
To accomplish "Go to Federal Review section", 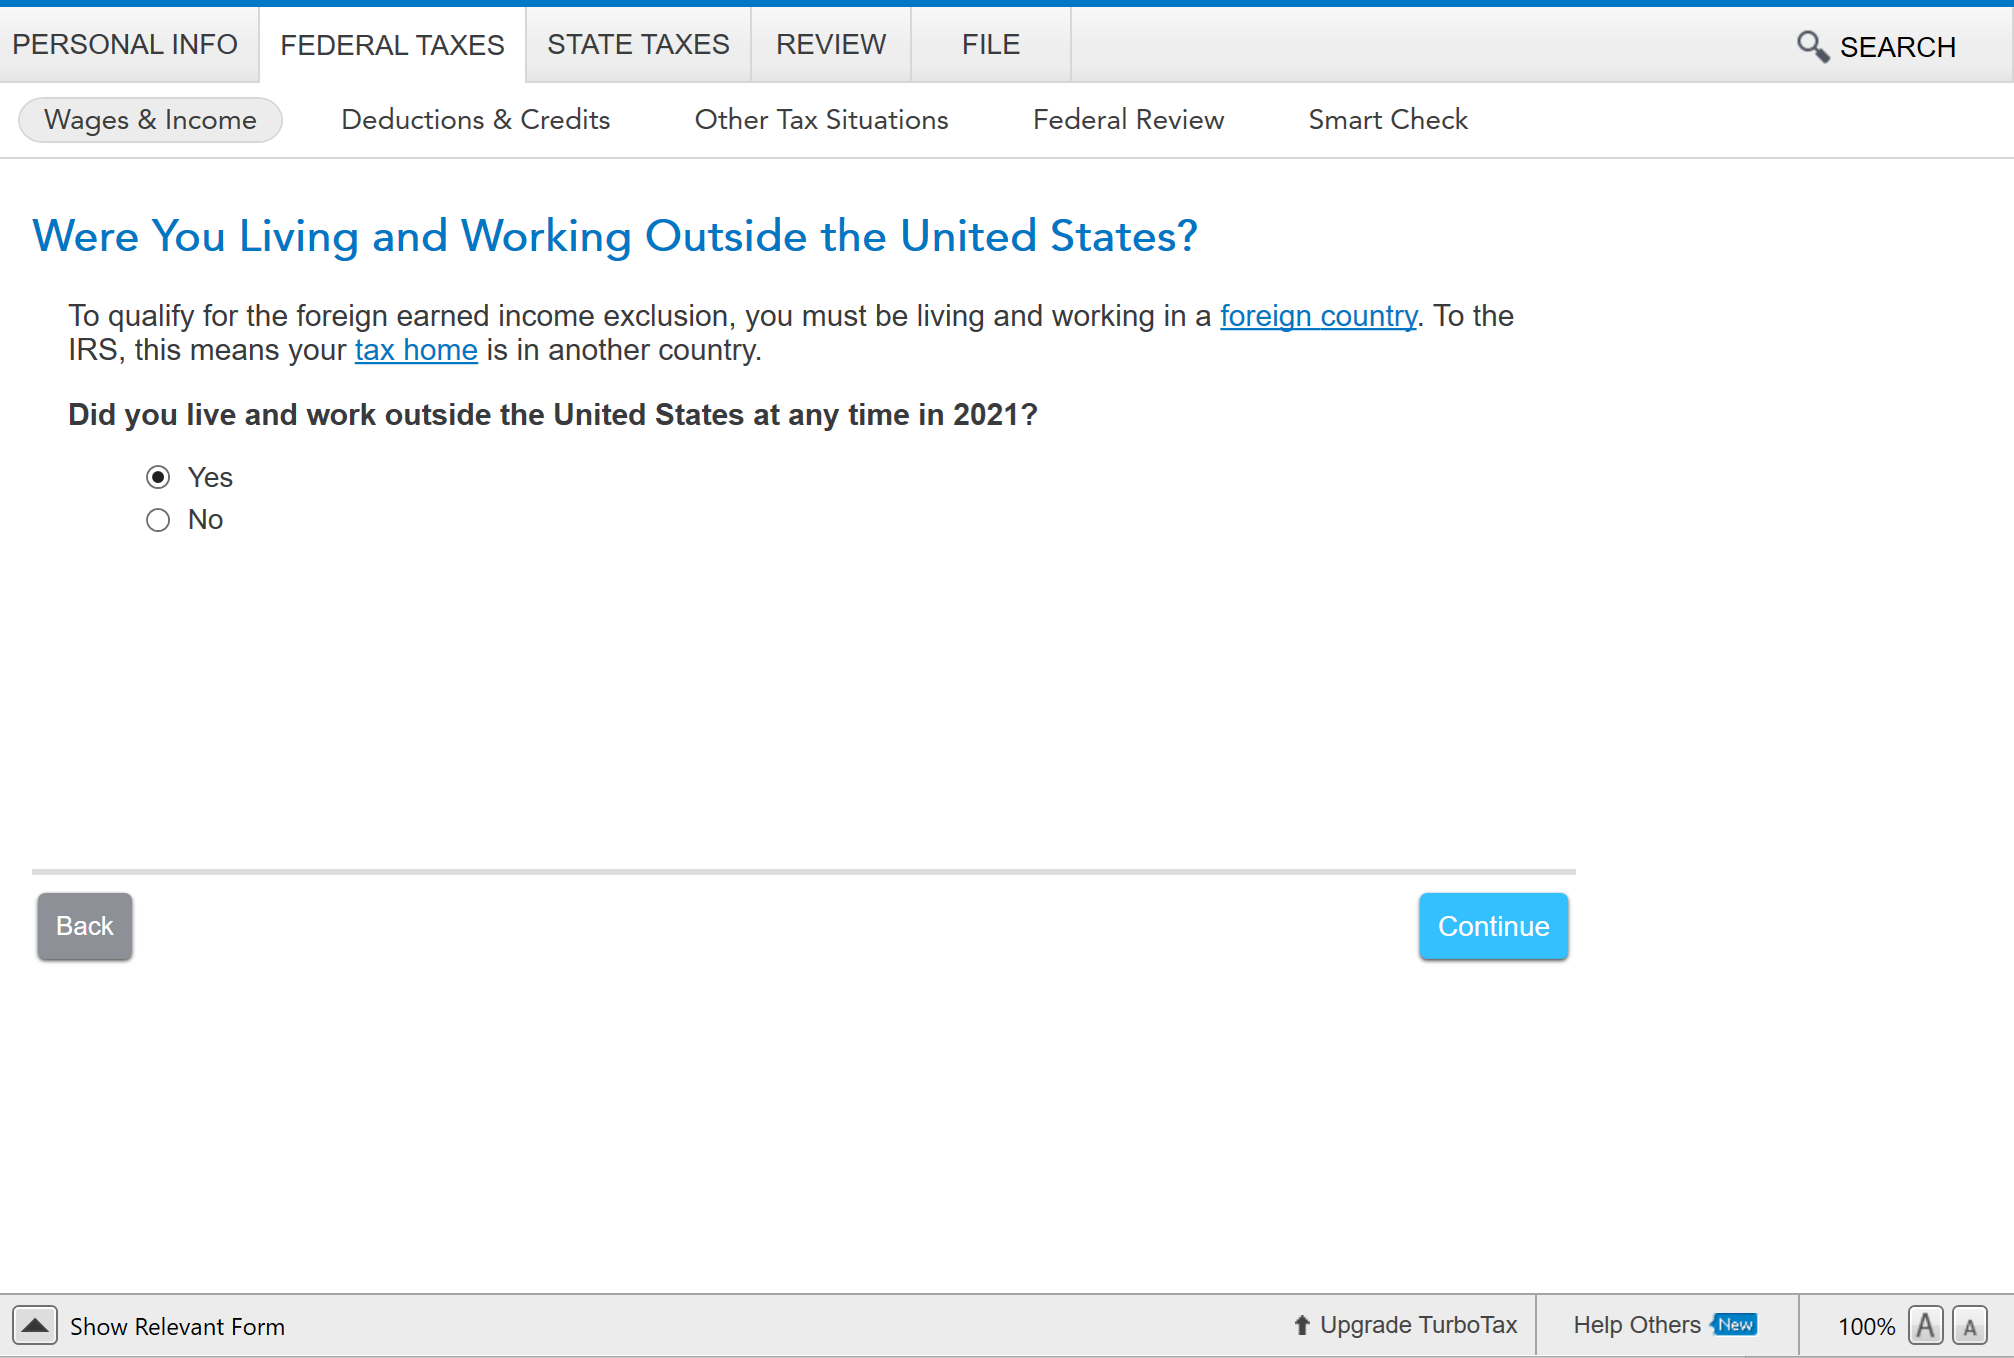I will click(x=1128, y=120).
